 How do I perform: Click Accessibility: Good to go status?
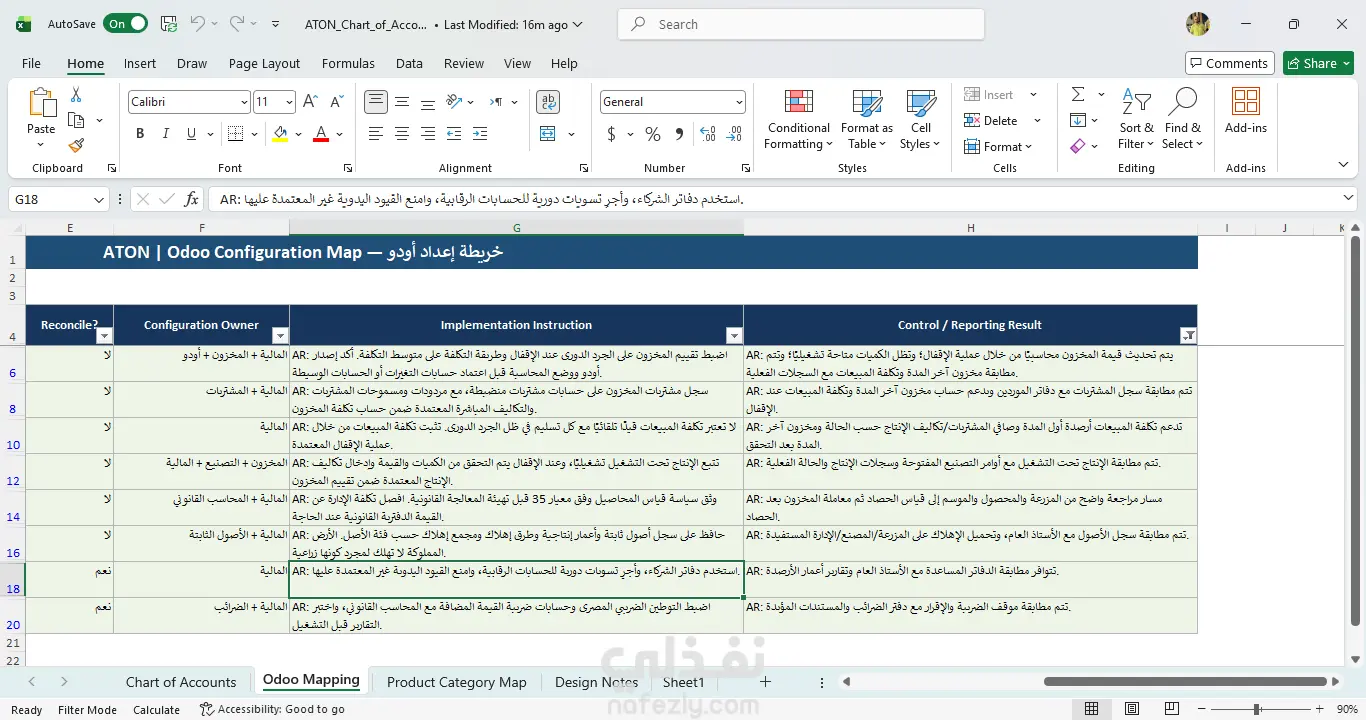pyautogui.click(x=272, y=709)
